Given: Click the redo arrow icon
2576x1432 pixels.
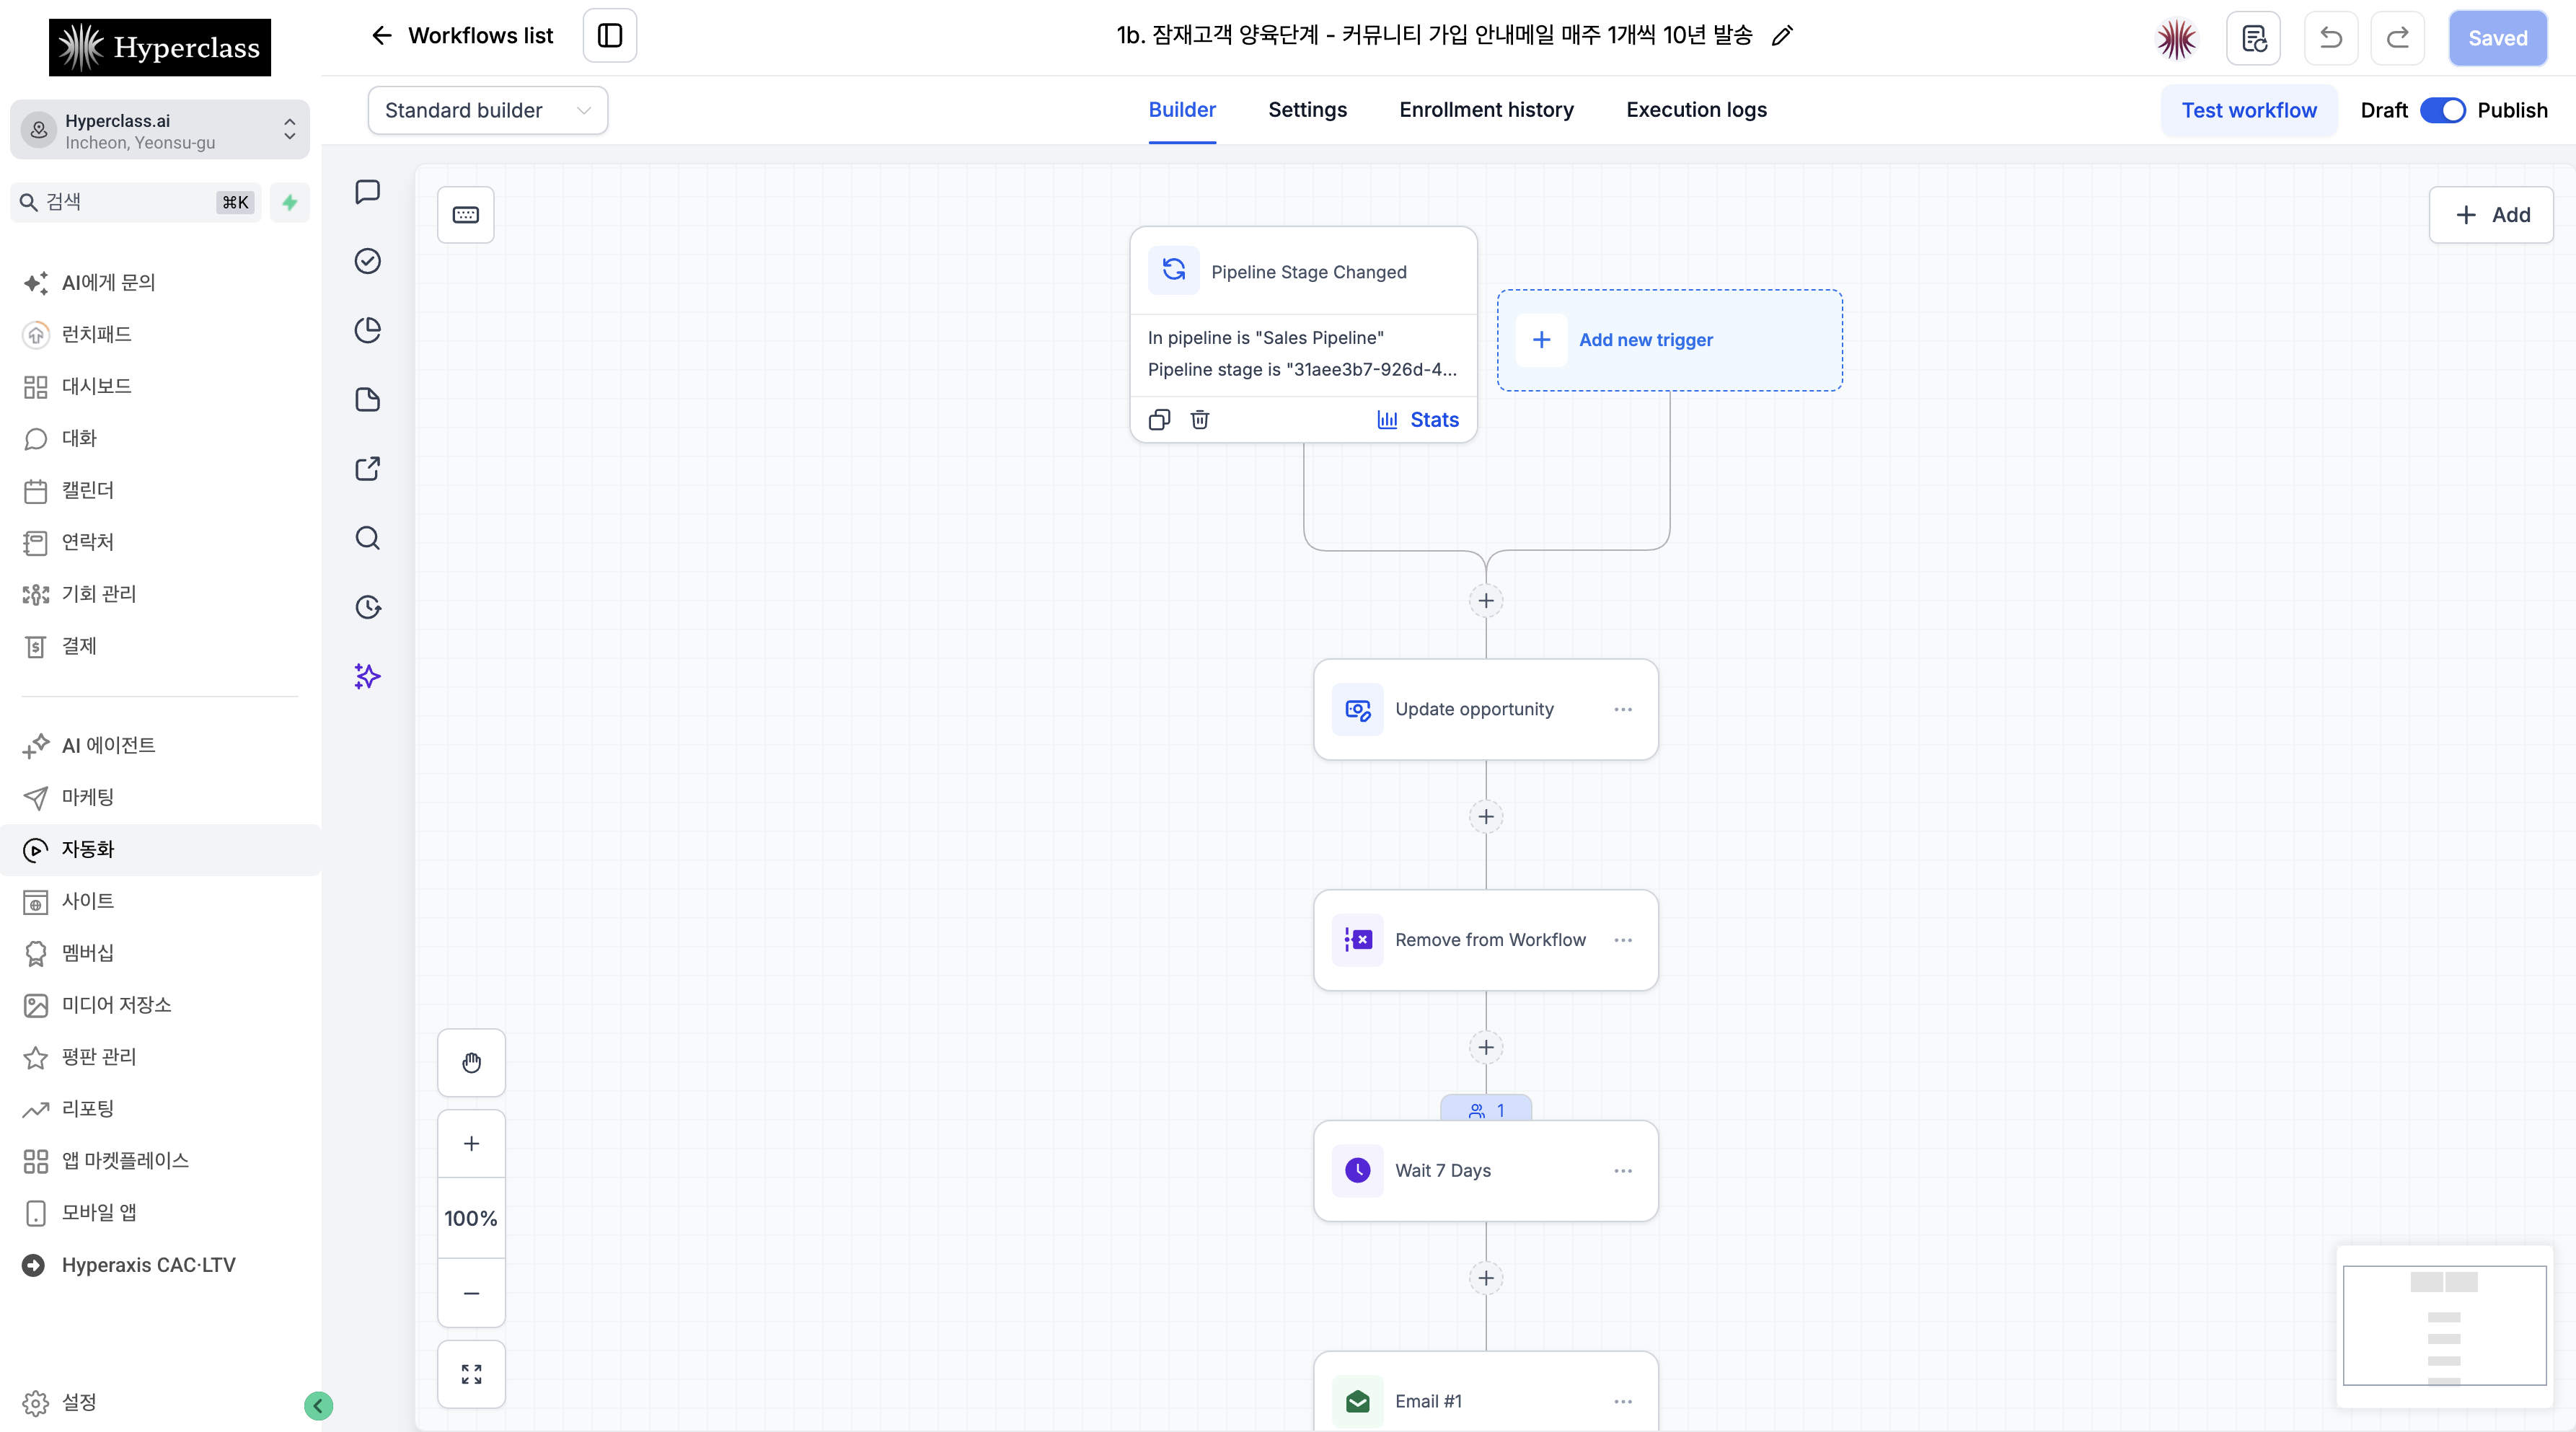Looking at the screenshot, I should (2397, 38).
